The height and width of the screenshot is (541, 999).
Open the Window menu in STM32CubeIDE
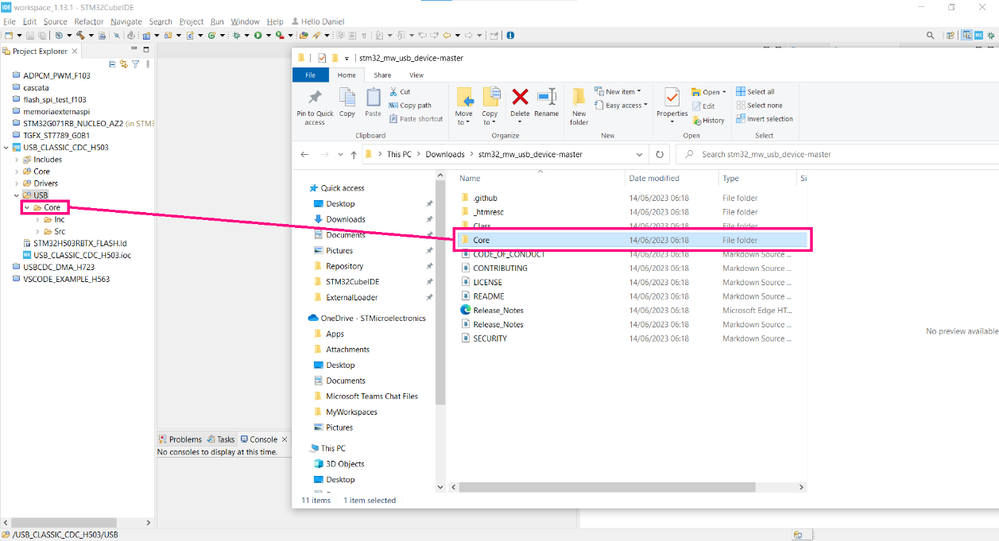click(x=245, y=22)
